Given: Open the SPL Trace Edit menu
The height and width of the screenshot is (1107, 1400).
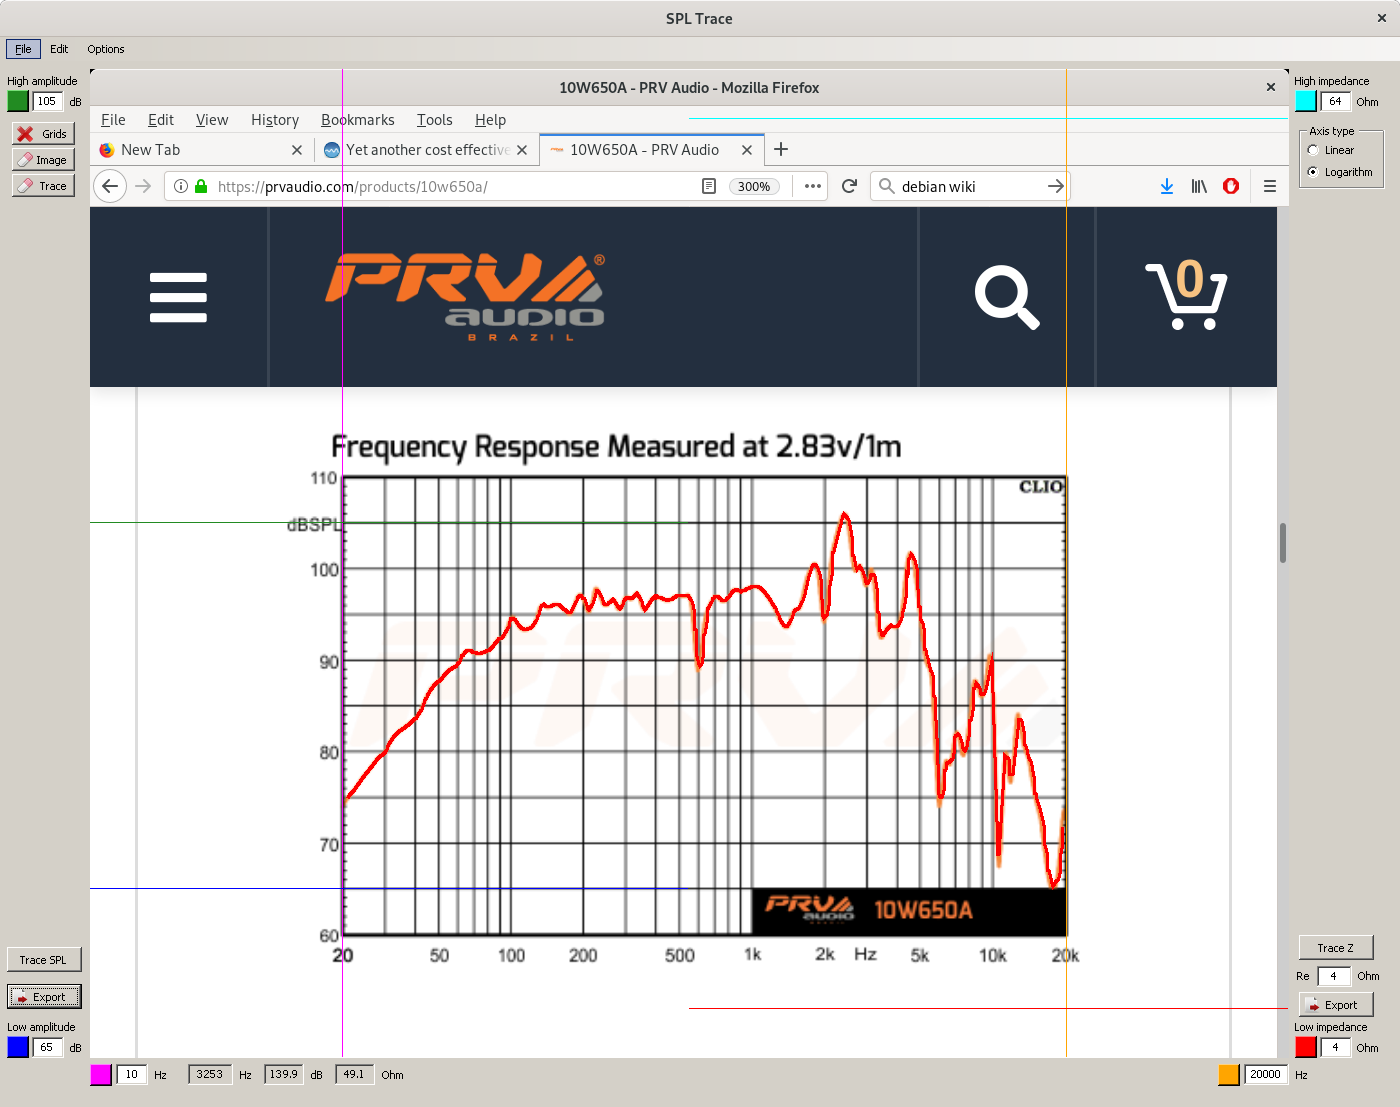Looking at the screenshot, I should pyautogui.click(x=59, y=49).
